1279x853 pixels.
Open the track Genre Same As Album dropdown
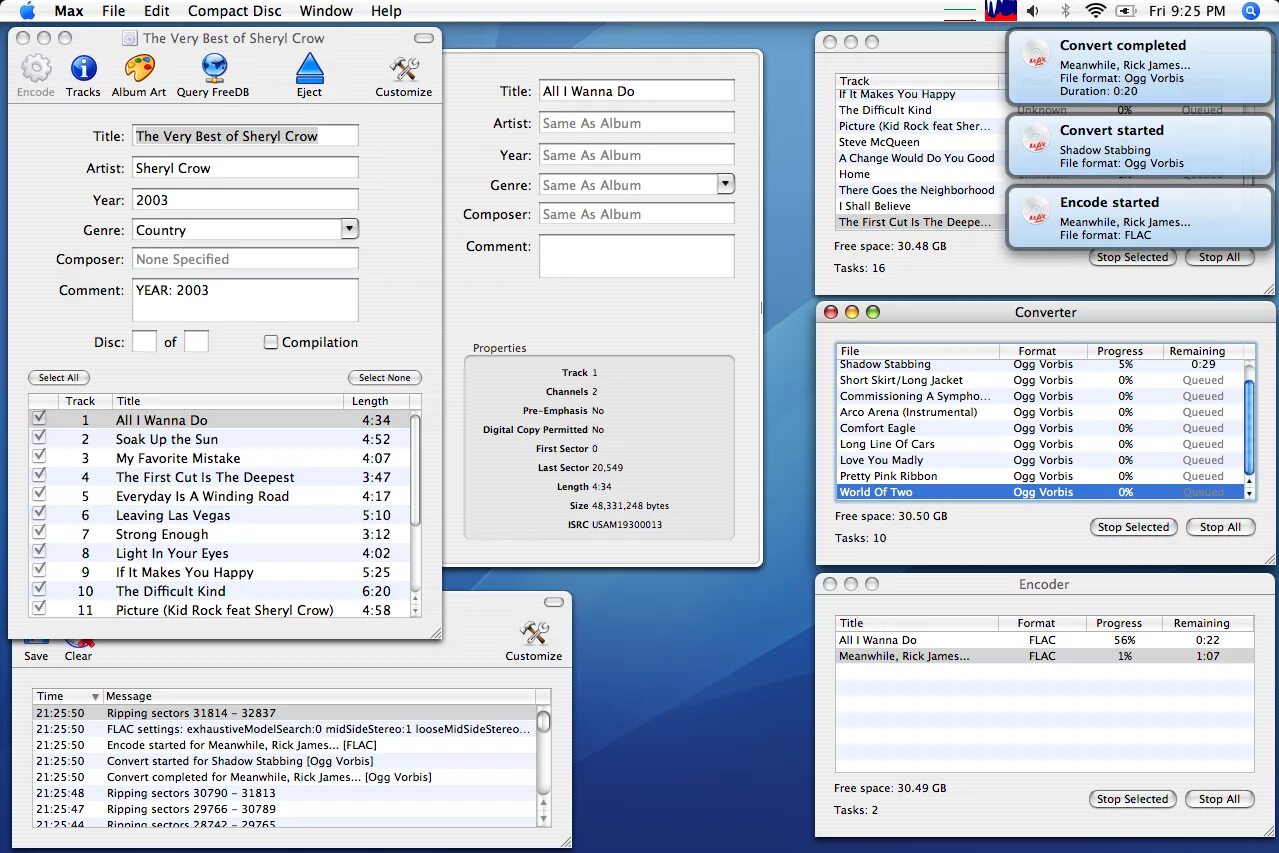(726, 184)
